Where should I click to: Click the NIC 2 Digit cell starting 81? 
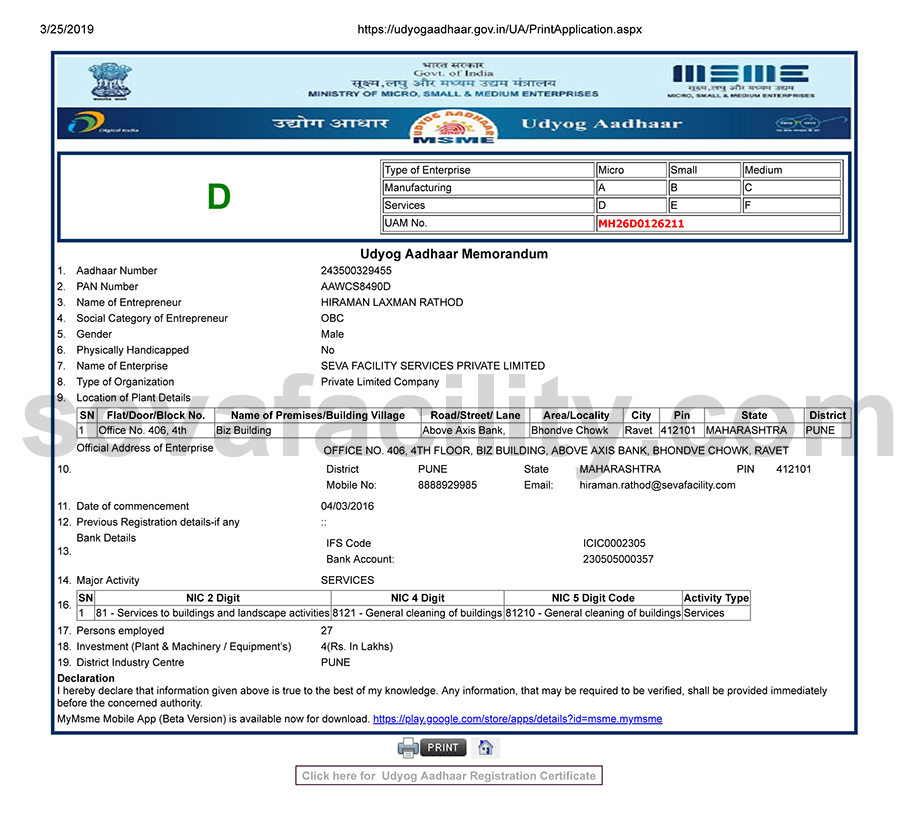[212, 613]
